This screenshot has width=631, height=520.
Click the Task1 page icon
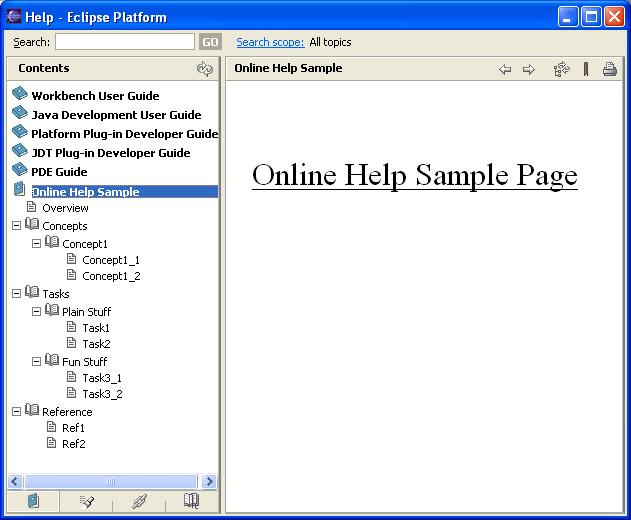click(x=71, y=327)
